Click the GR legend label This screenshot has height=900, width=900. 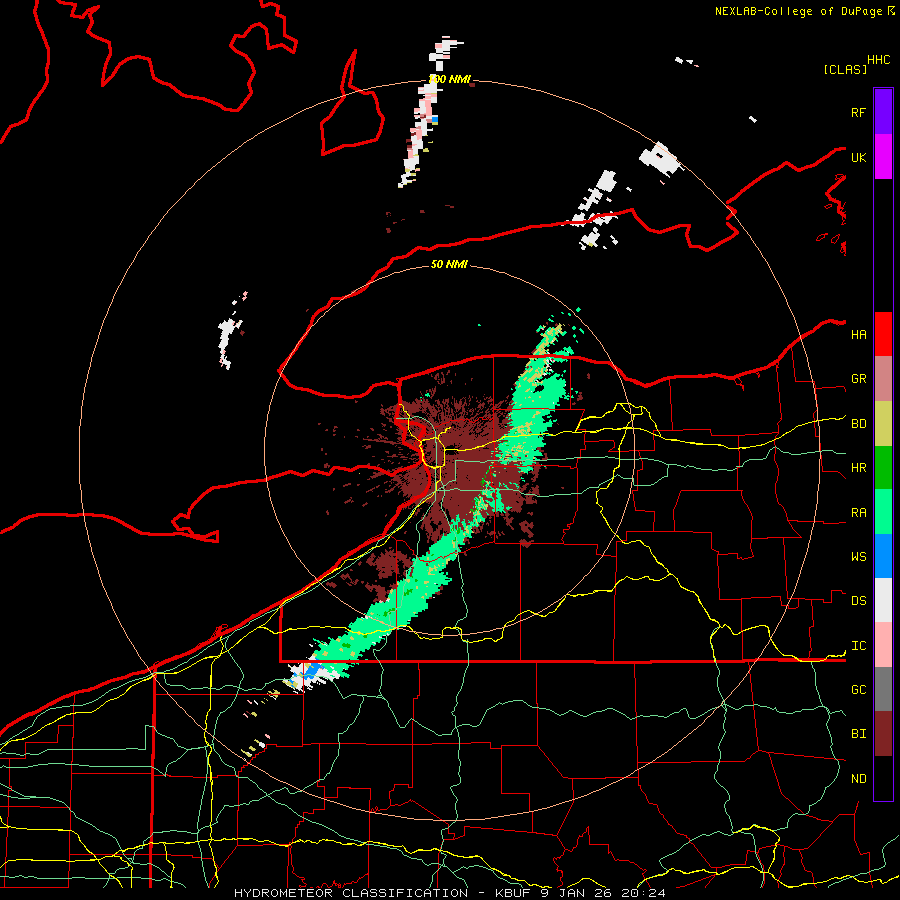tap(858, 379)
